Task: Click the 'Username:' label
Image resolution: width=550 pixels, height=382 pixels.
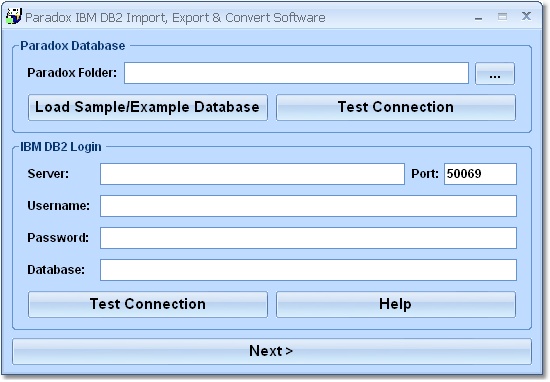Action: click(59, 206)
